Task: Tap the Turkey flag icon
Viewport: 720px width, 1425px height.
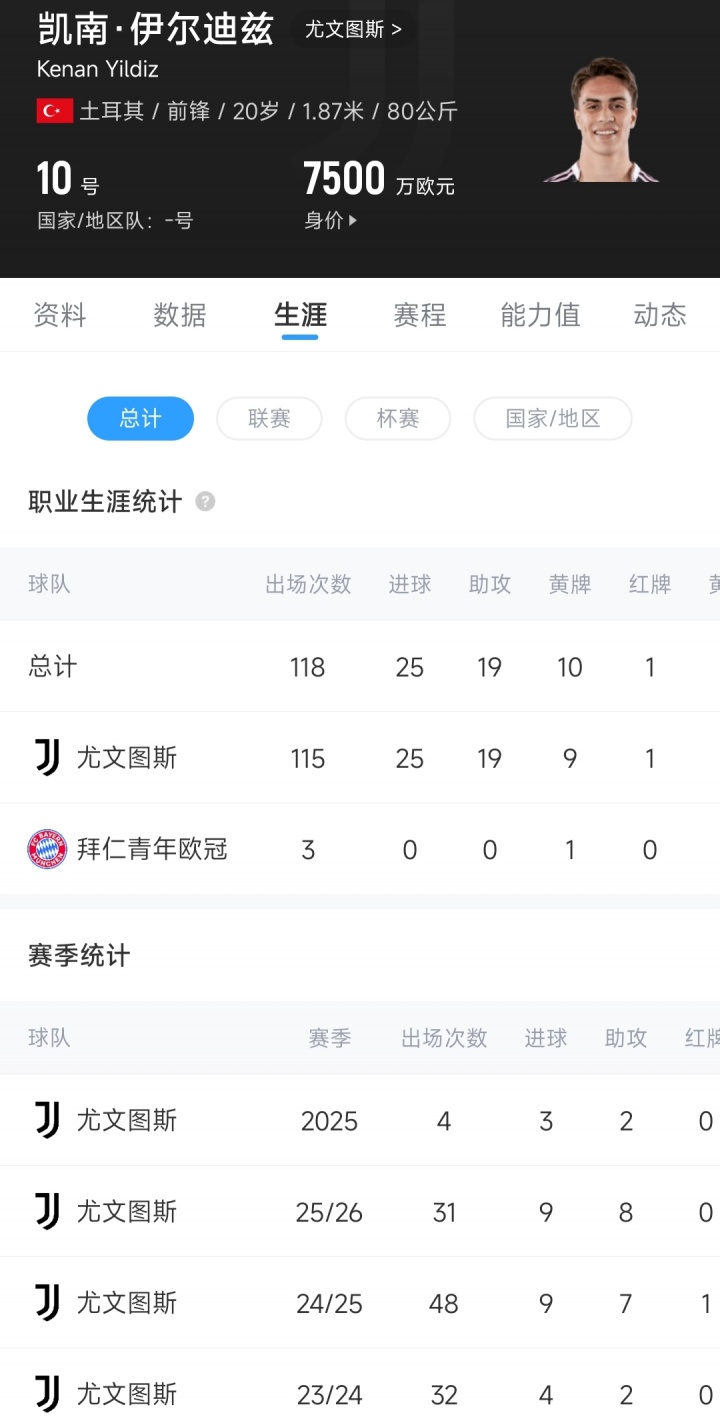Action: tap(54, 111)
